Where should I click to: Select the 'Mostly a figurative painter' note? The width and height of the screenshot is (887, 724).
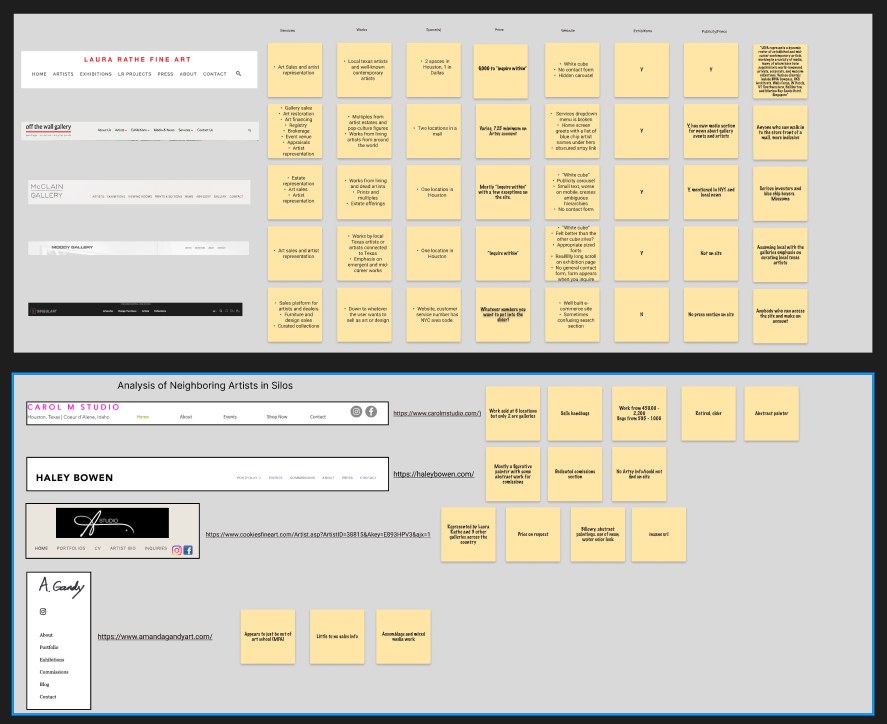pyautogui.click(x=513, y=474)
